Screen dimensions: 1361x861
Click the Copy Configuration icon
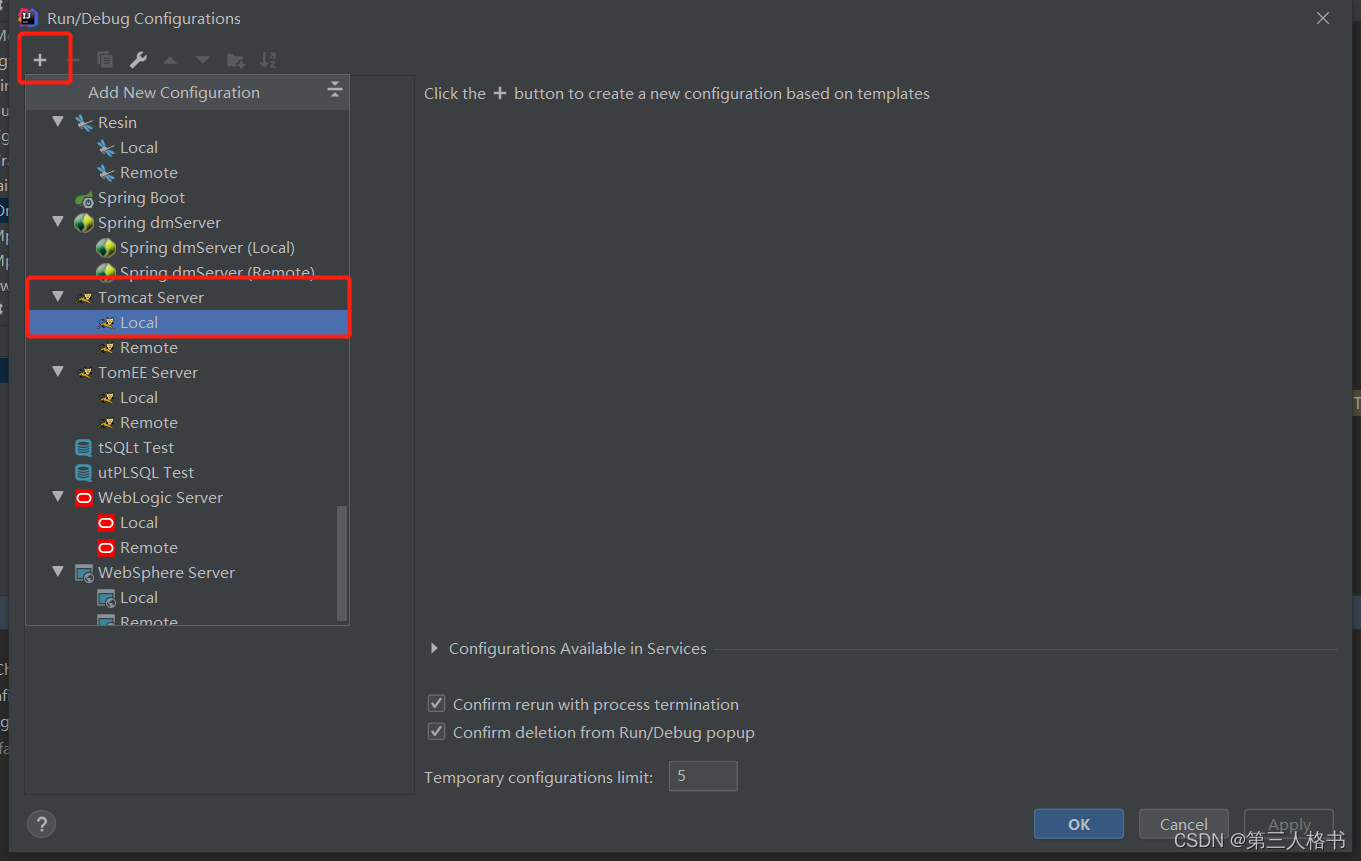point(105,60)
